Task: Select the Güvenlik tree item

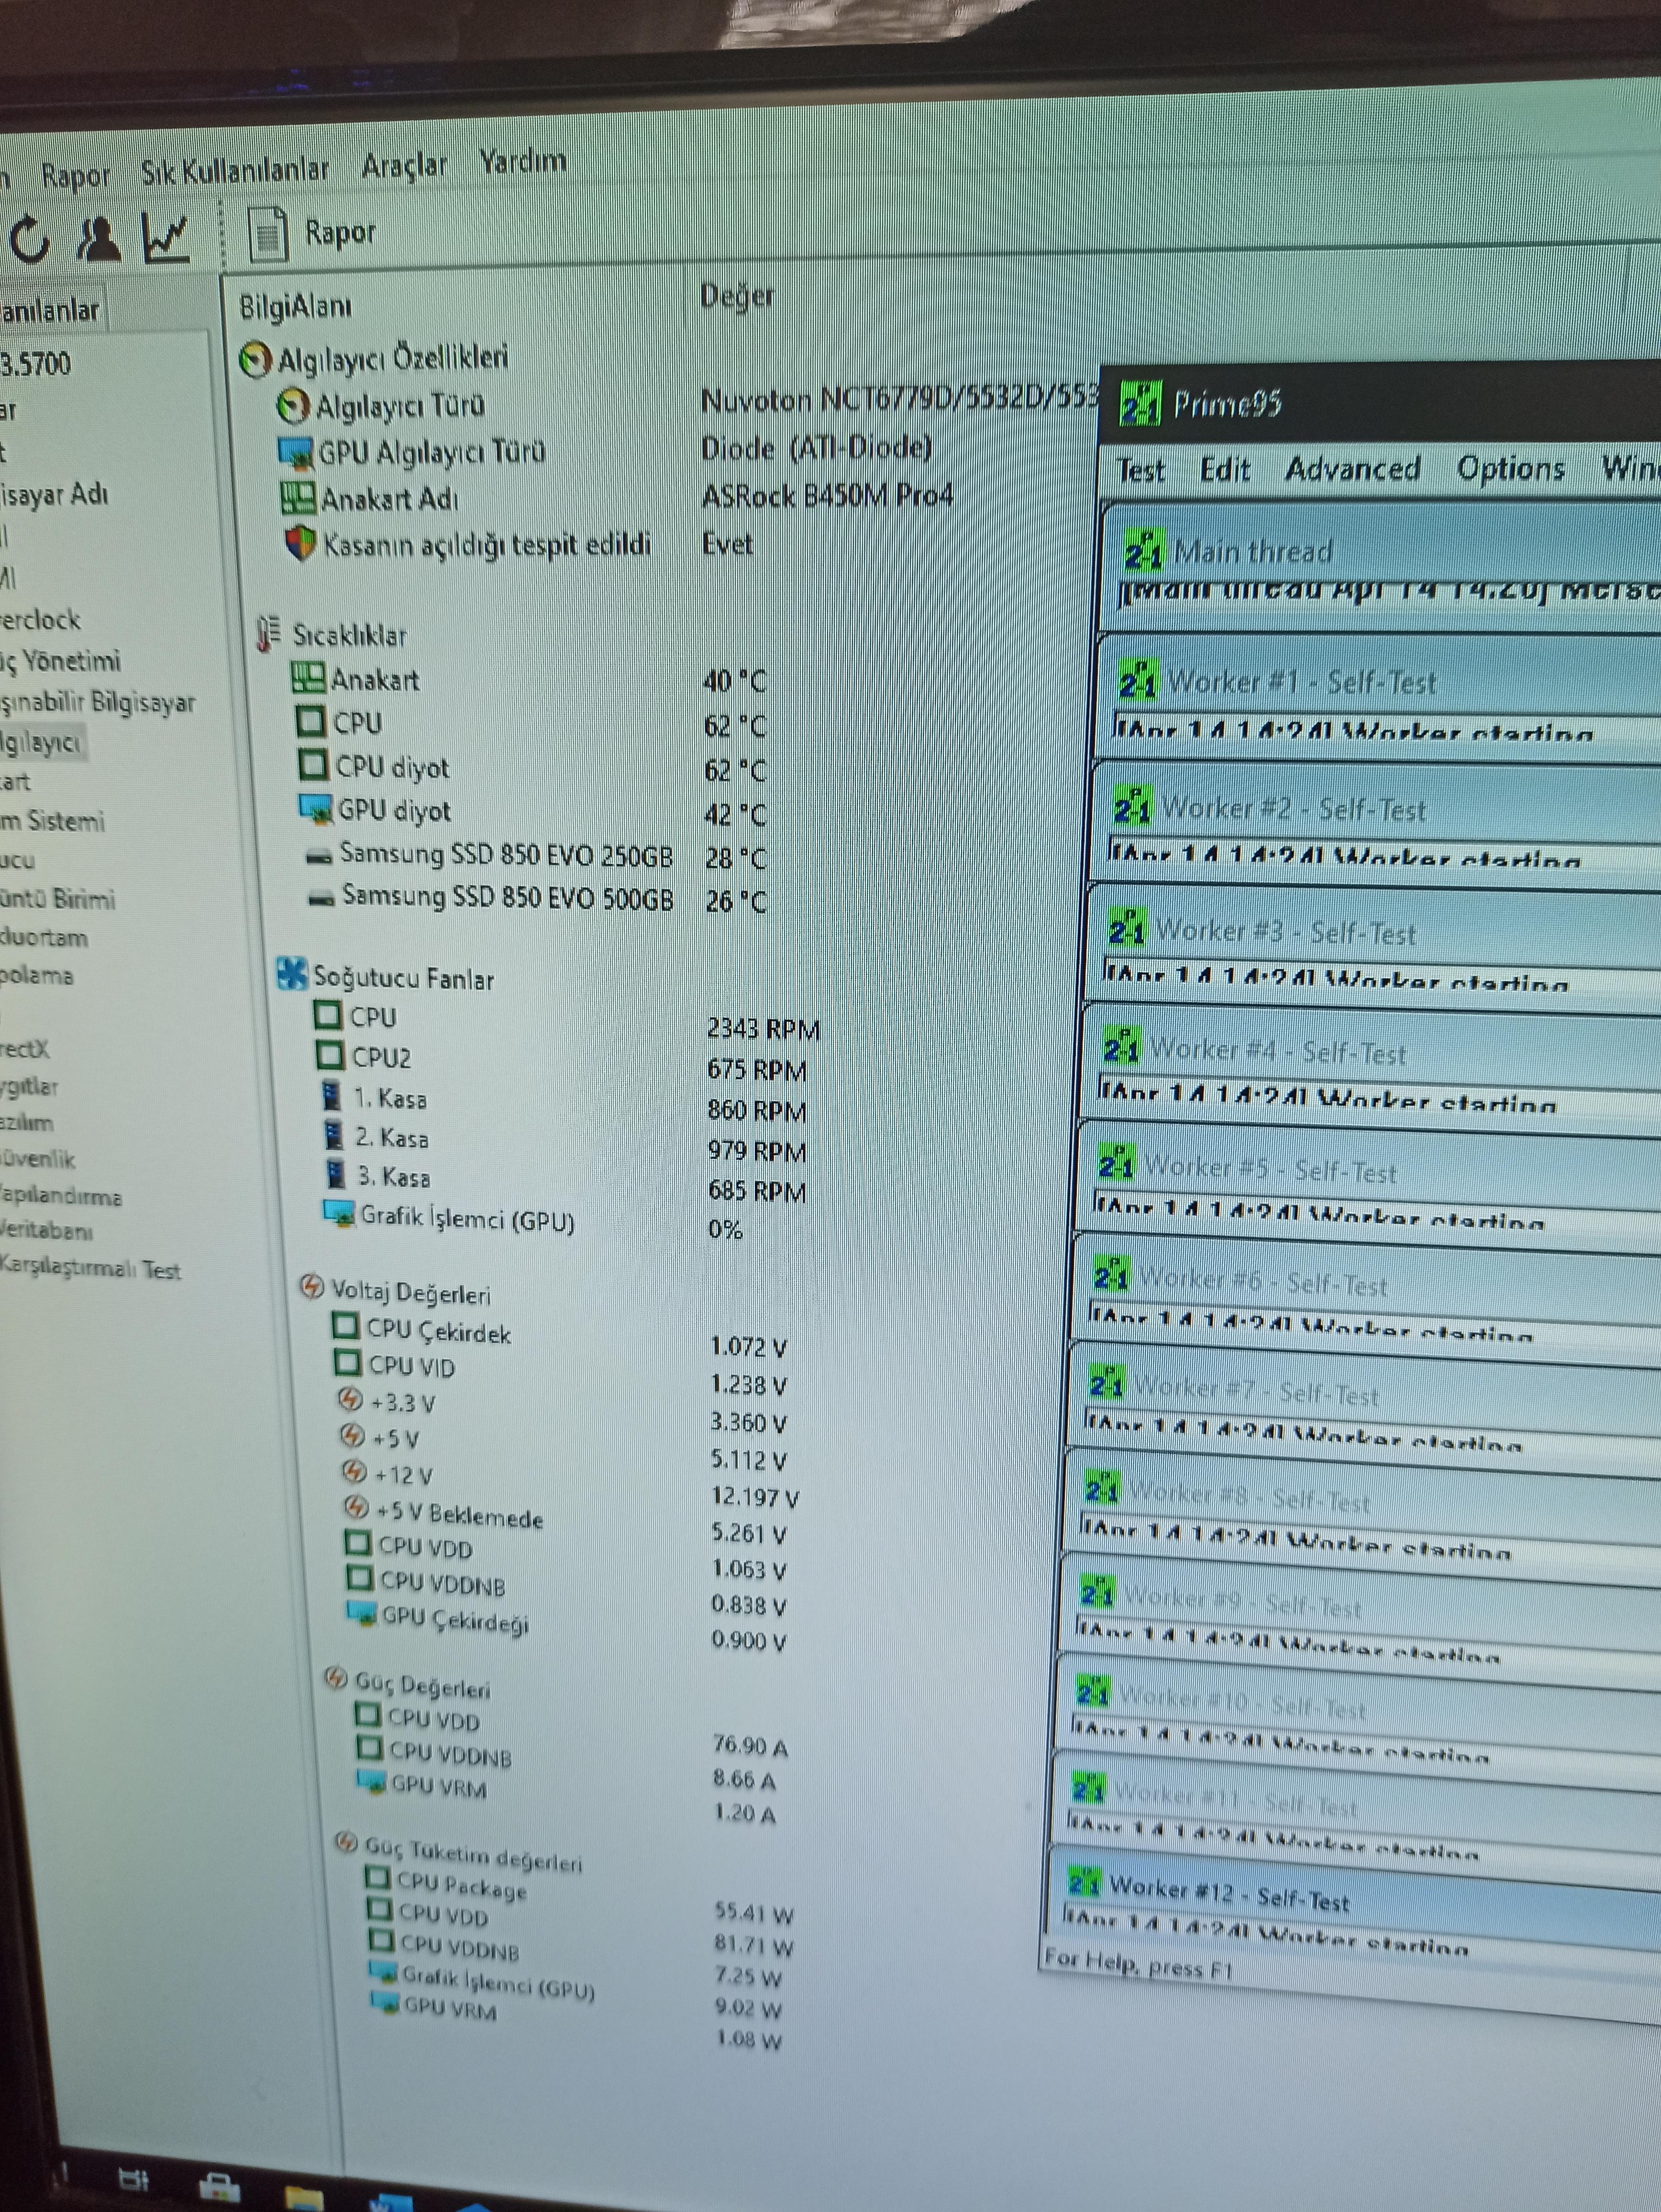Action: pyautogui.click(x=38, y=1160)
